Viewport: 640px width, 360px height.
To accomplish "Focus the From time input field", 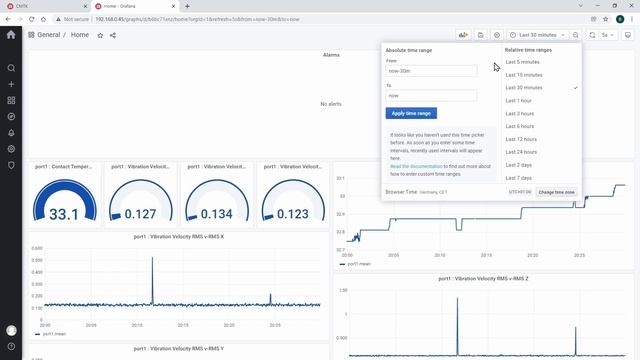I will 431,71.
